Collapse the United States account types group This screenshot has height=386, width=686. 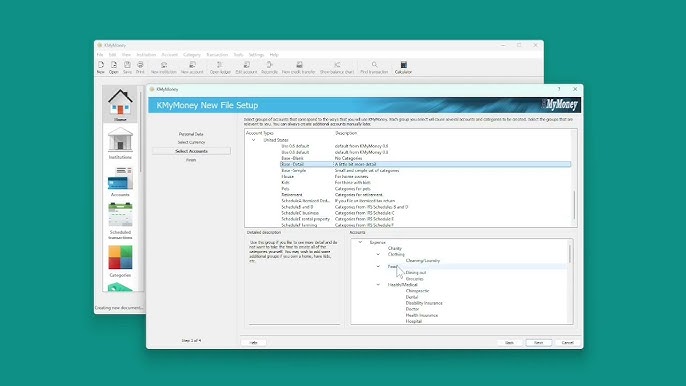[253, 140]
